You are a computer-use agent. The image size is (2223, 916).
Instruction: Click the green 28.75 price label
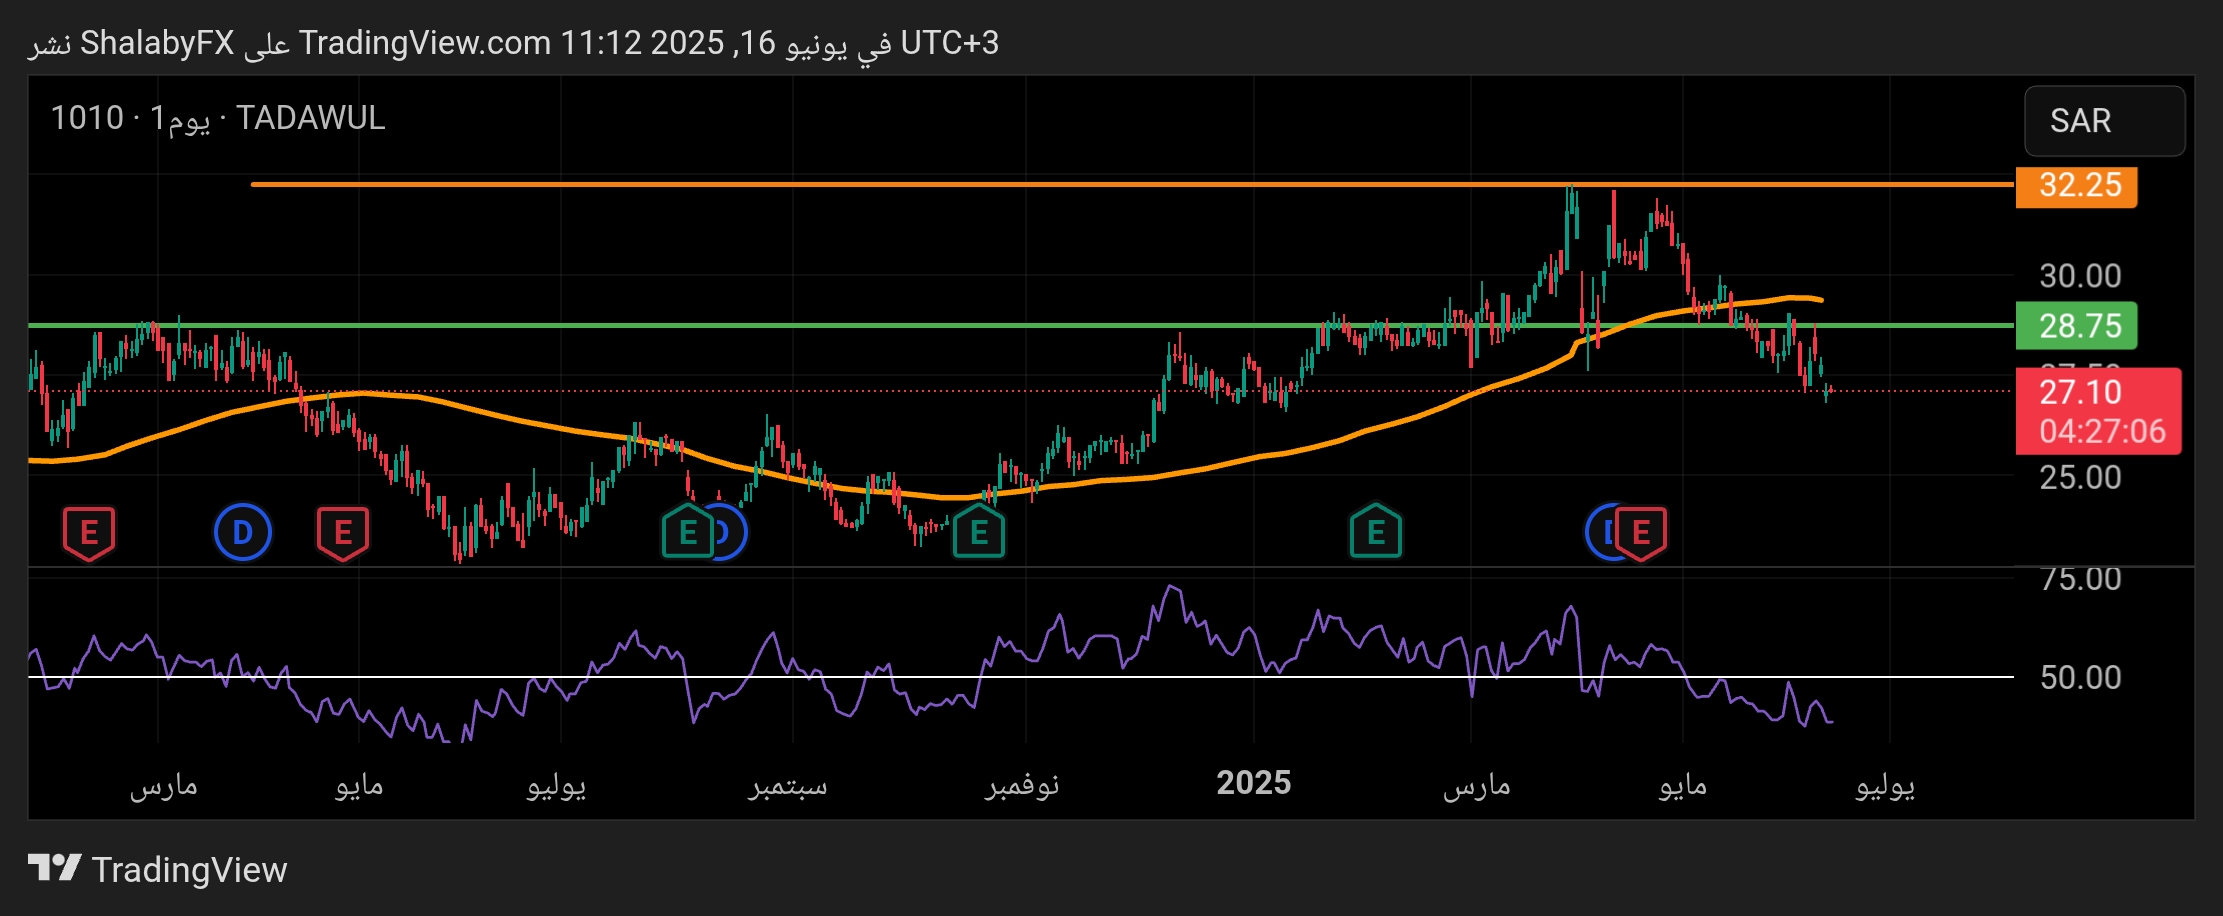click(2077, 326)
